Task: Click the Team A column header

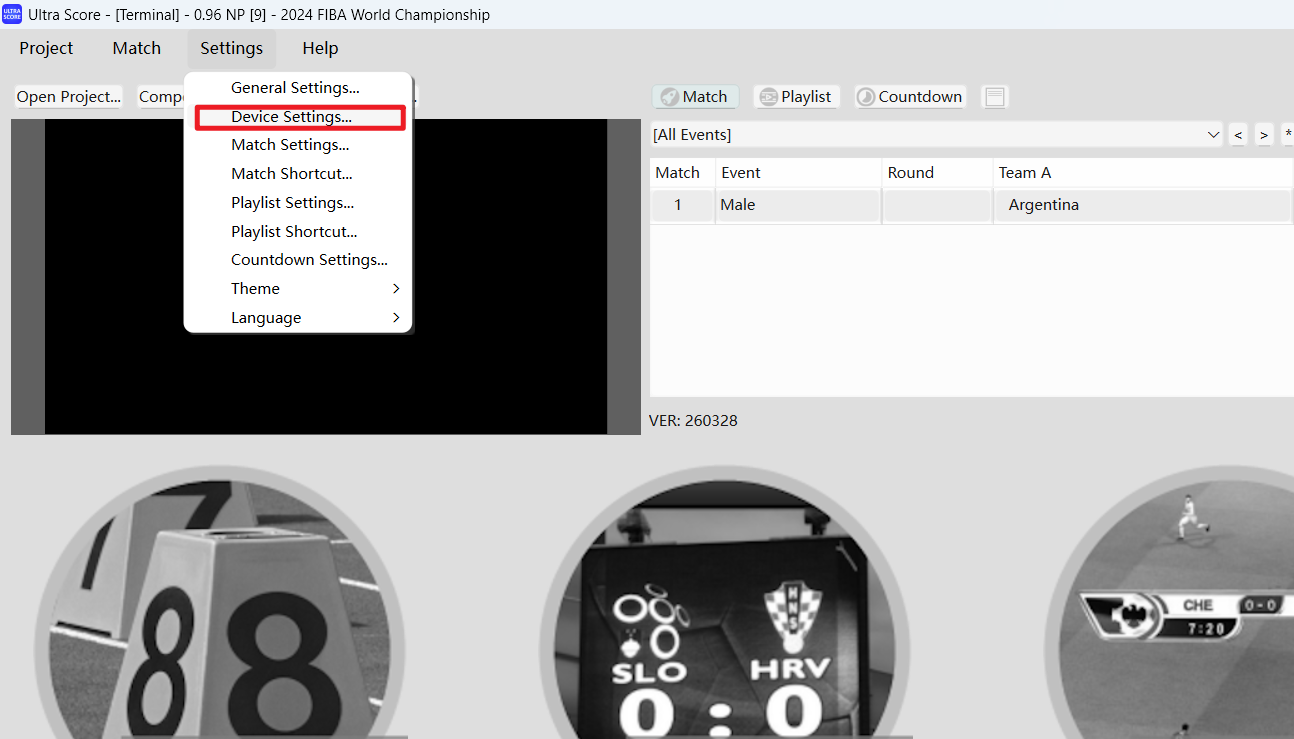Action: coord(1143,173)
